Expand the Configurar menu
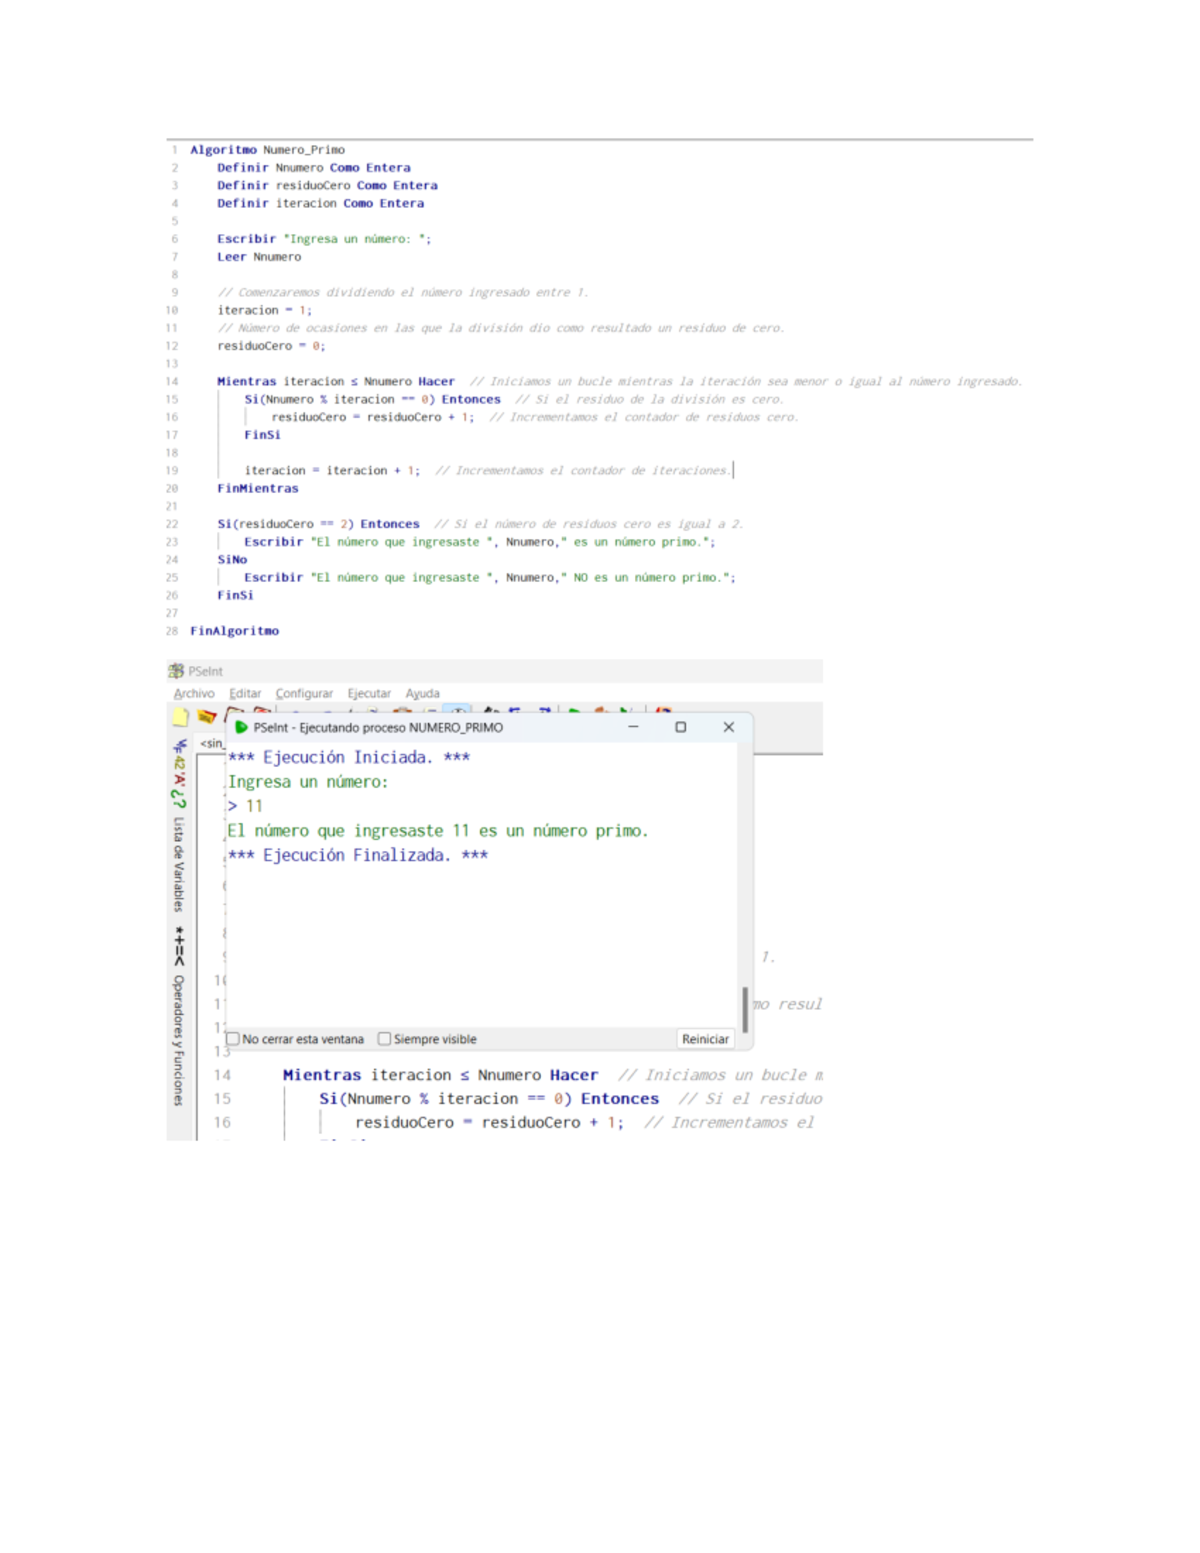The image size is (1200, 1553). (x=304, y=694)
